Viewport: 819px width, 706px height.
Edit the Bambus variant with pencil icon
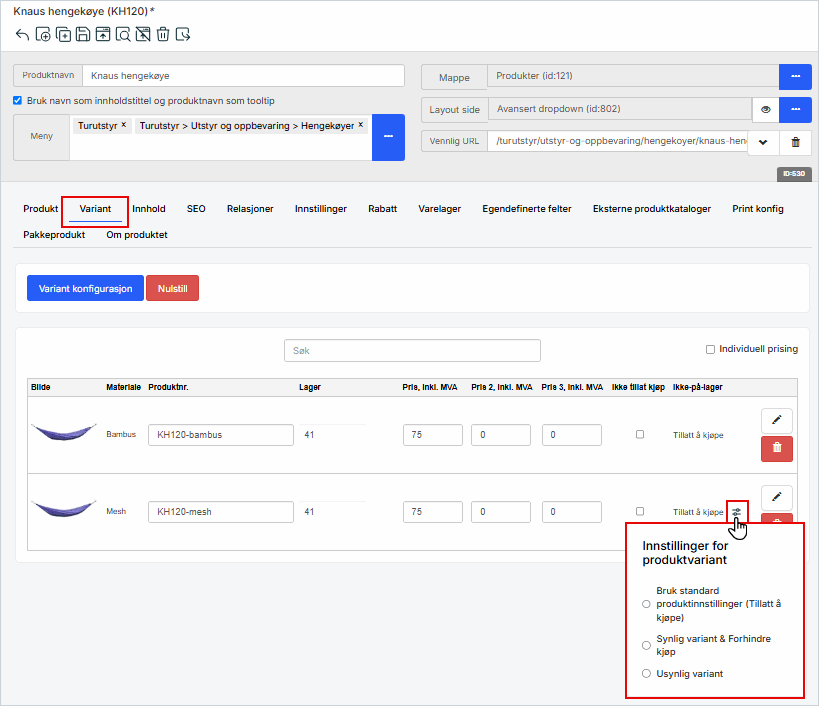click(777, 420)
